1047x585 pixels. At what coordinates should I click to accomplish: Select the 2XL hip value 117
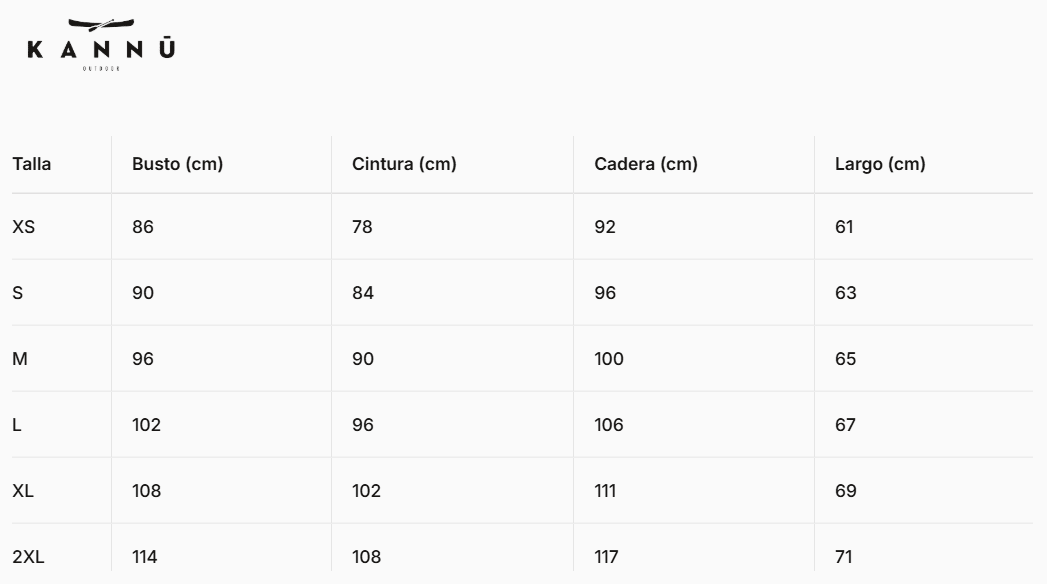tap(607, 557)
